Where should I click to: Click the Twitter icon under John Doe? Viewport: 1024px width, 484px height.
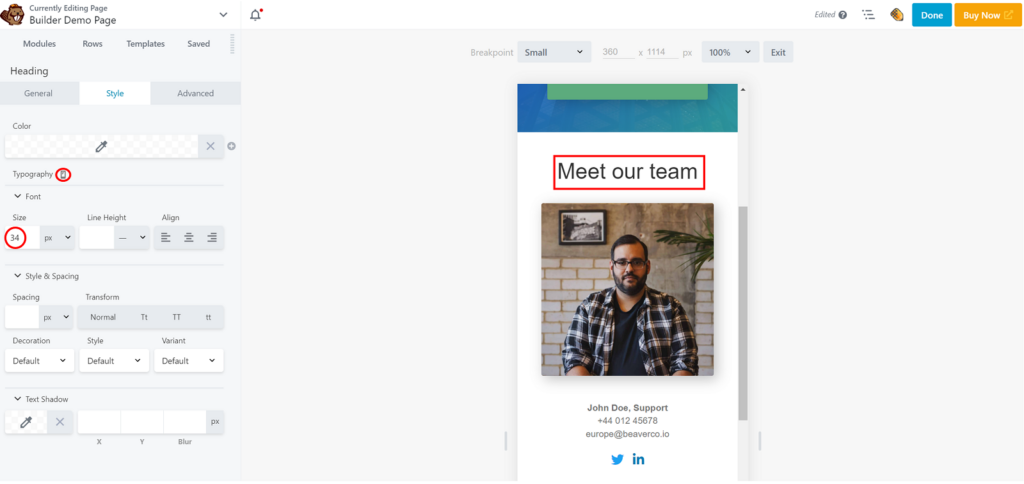tap(617, 459)
